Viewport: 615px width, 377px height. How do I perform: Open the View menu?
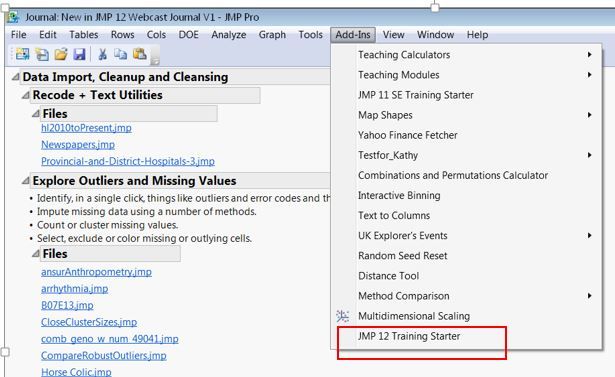[393, 35]
